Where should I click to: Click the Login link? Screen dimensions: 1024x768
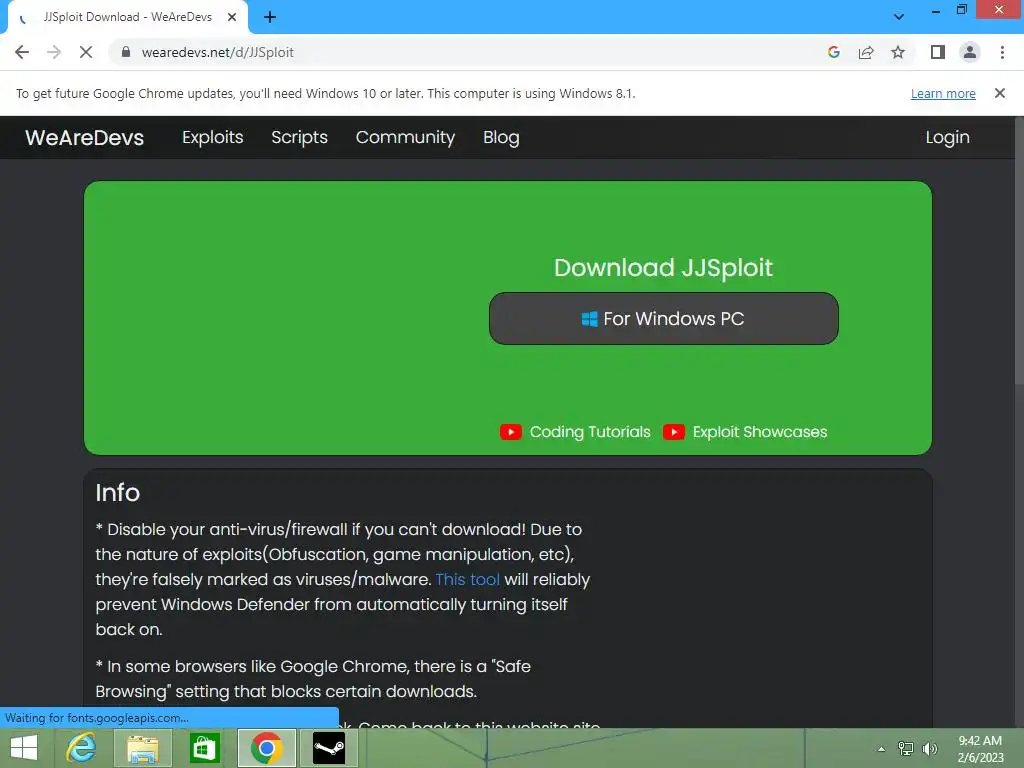(x=947, y=137)
